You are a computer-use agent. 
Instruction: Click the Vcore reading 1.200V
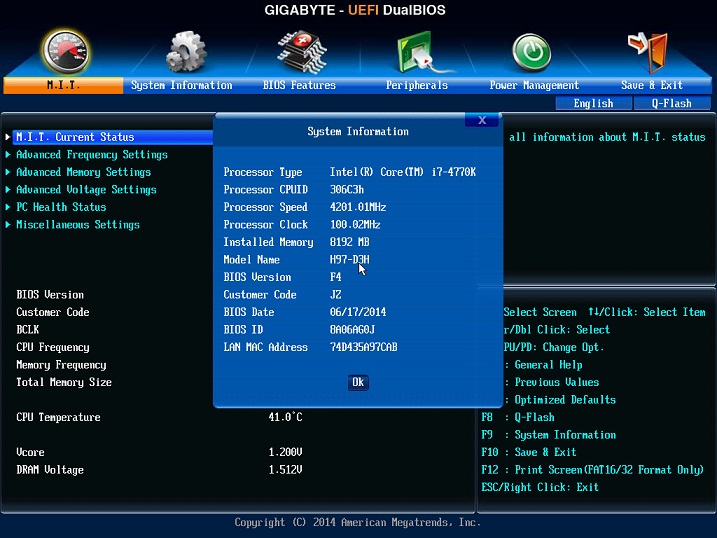click(x=285, y=452)
